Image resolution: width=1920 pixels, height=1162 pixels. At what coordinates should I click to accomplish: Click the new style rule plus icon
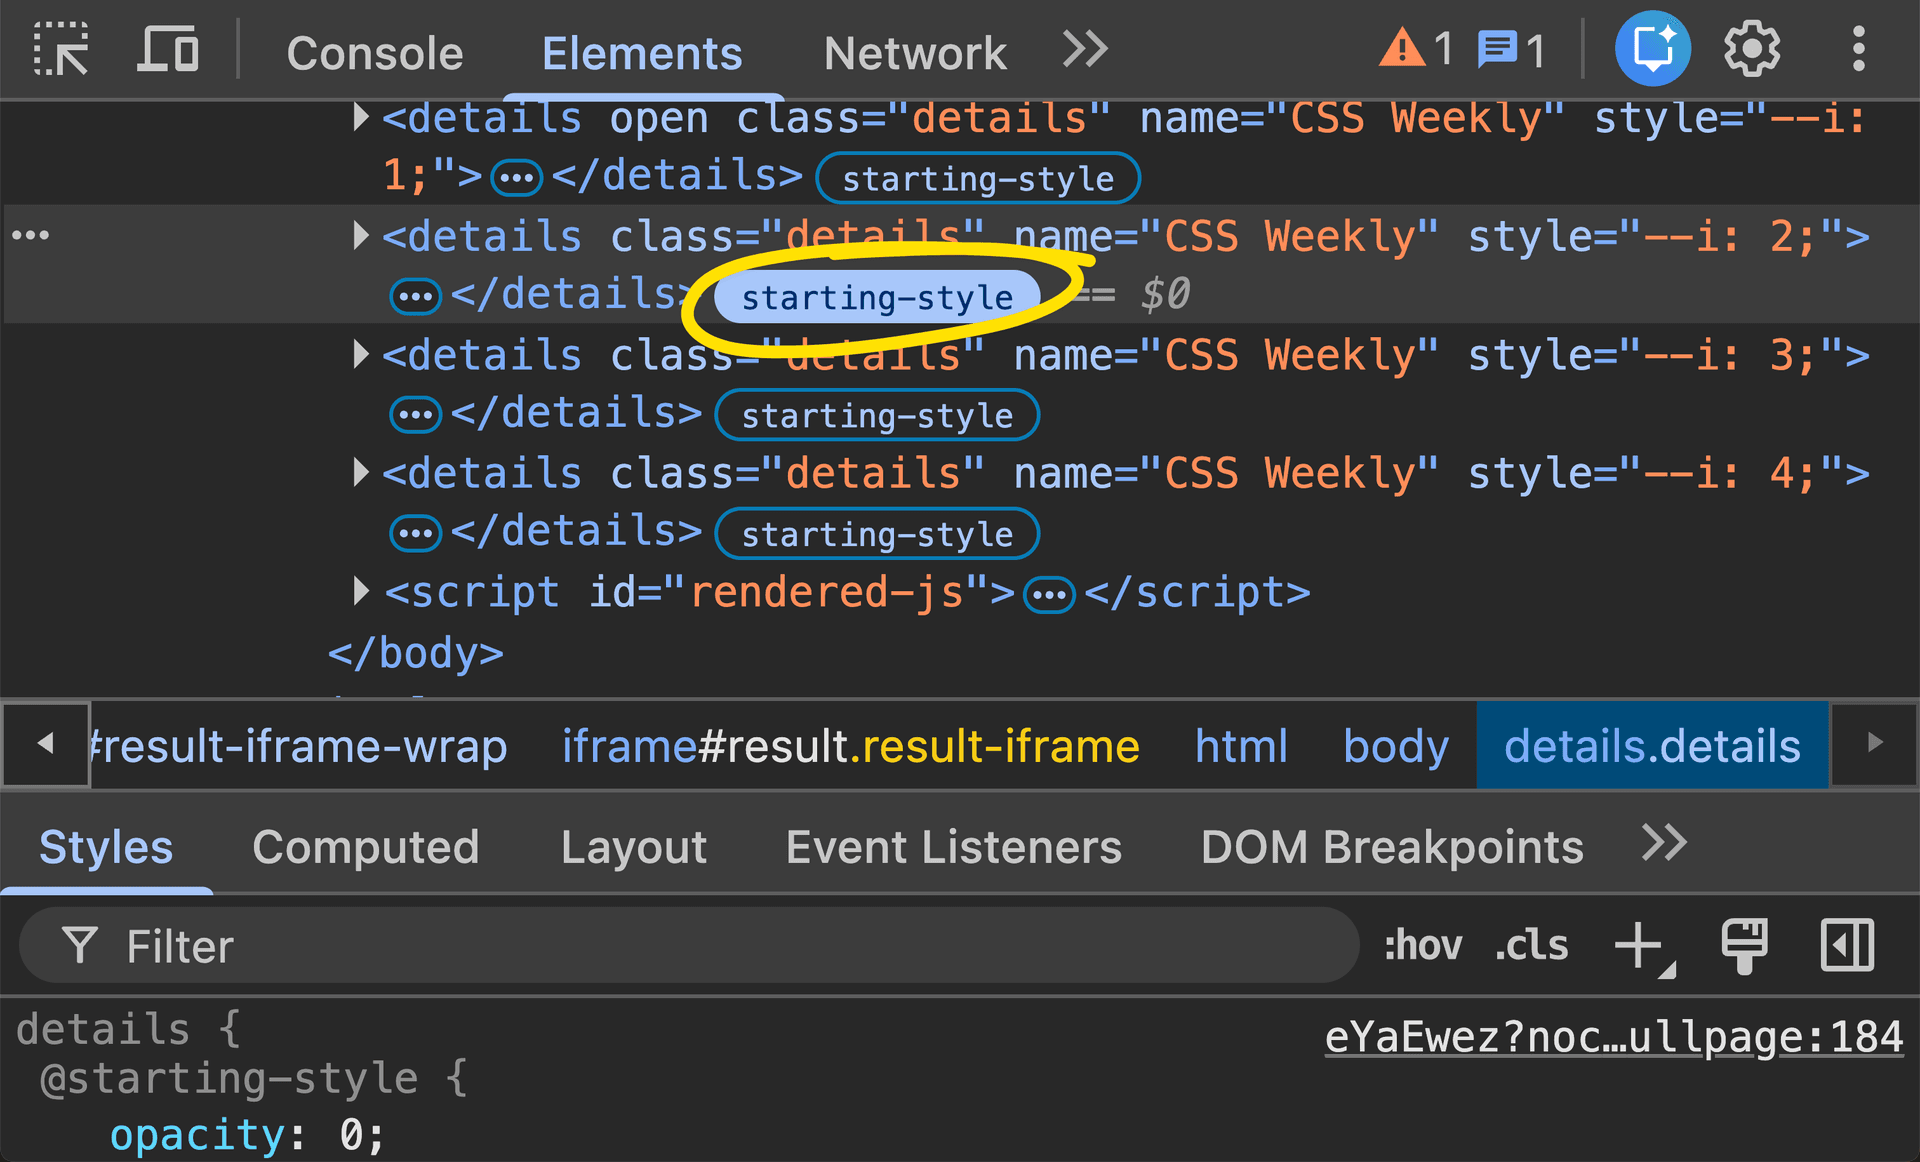pyautogui.click(x=1637, y=944)
